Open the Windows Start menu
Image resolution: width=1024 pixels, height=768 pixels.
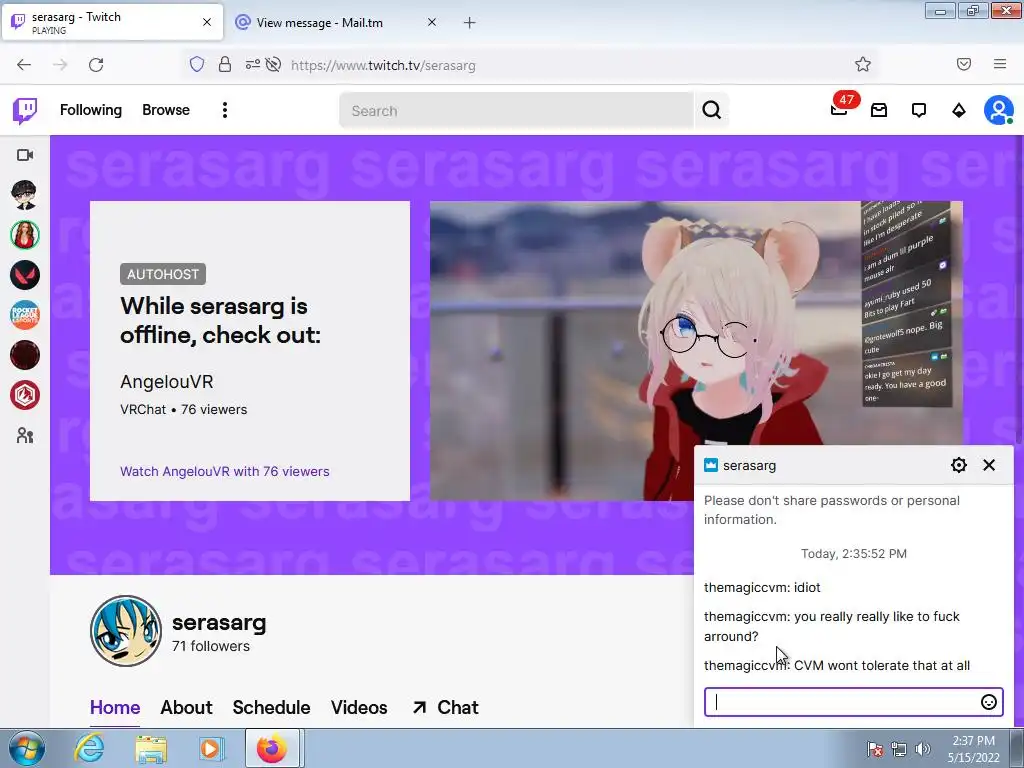(x=26, y=748)
